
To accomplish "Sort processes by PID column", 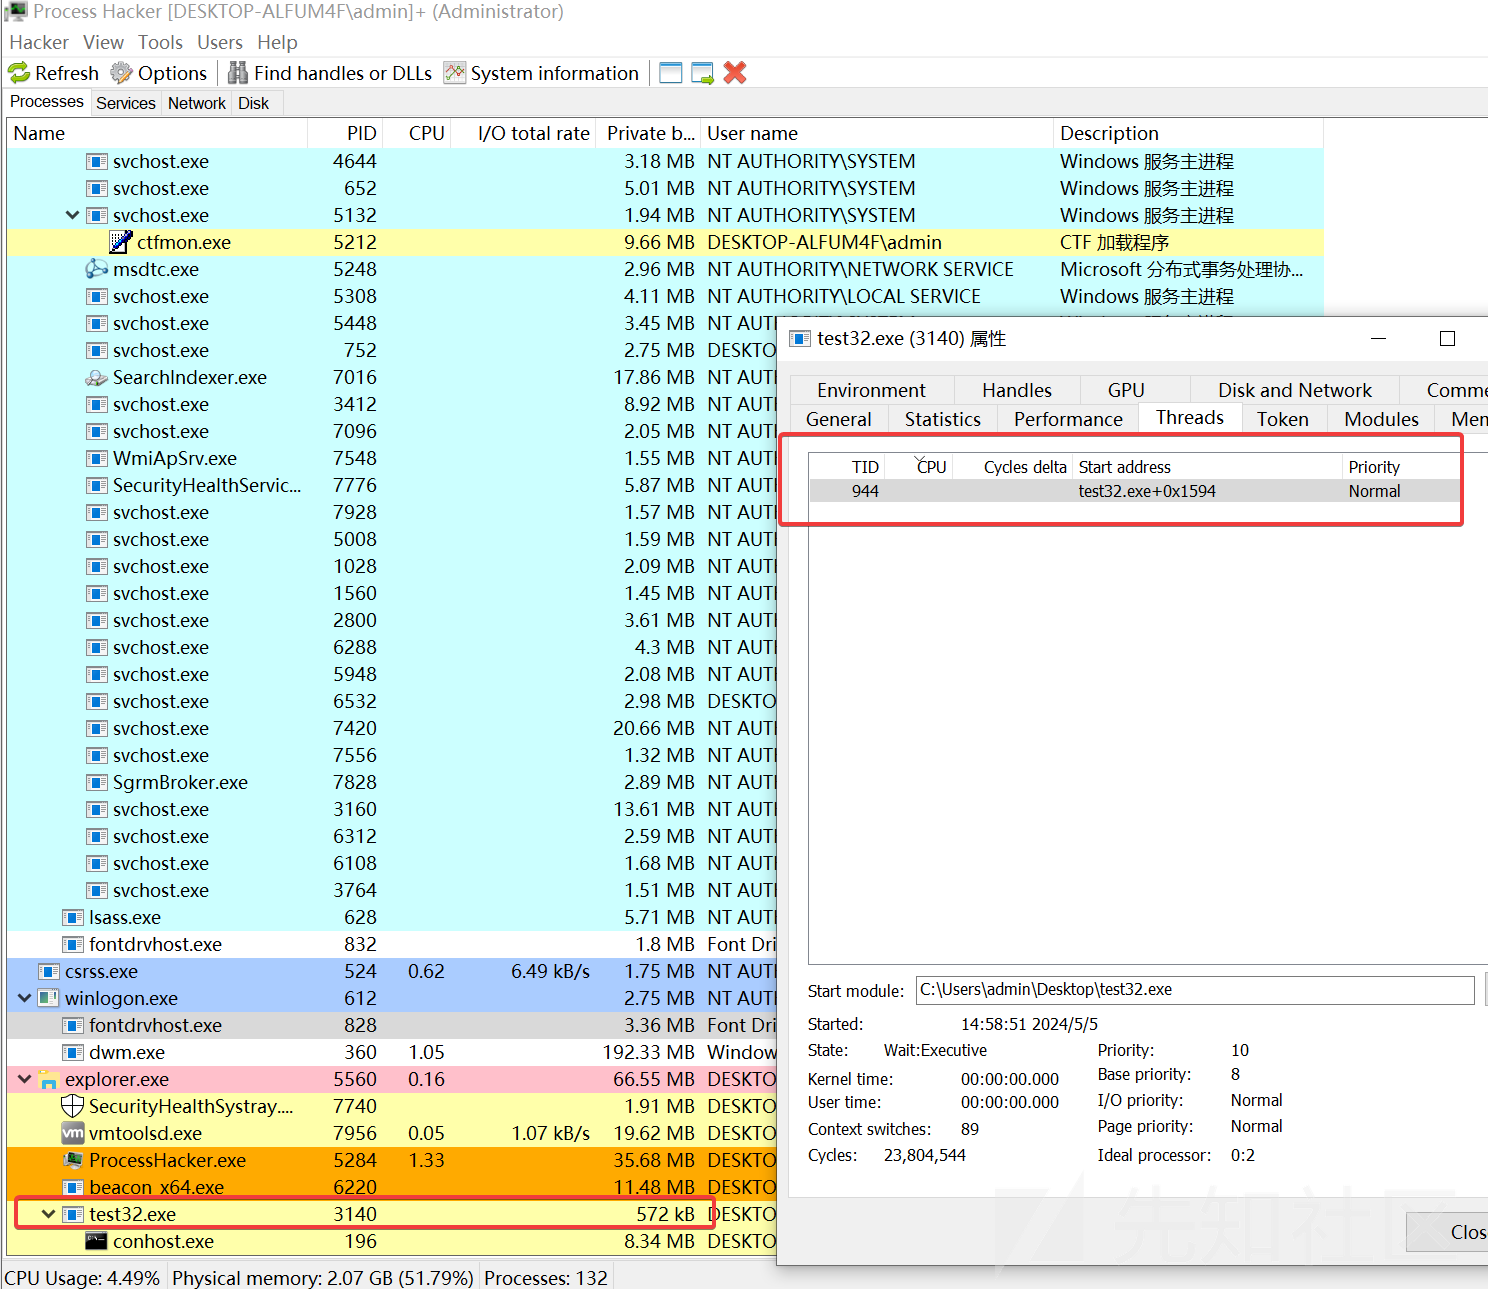I will click(x=347, y=133).
